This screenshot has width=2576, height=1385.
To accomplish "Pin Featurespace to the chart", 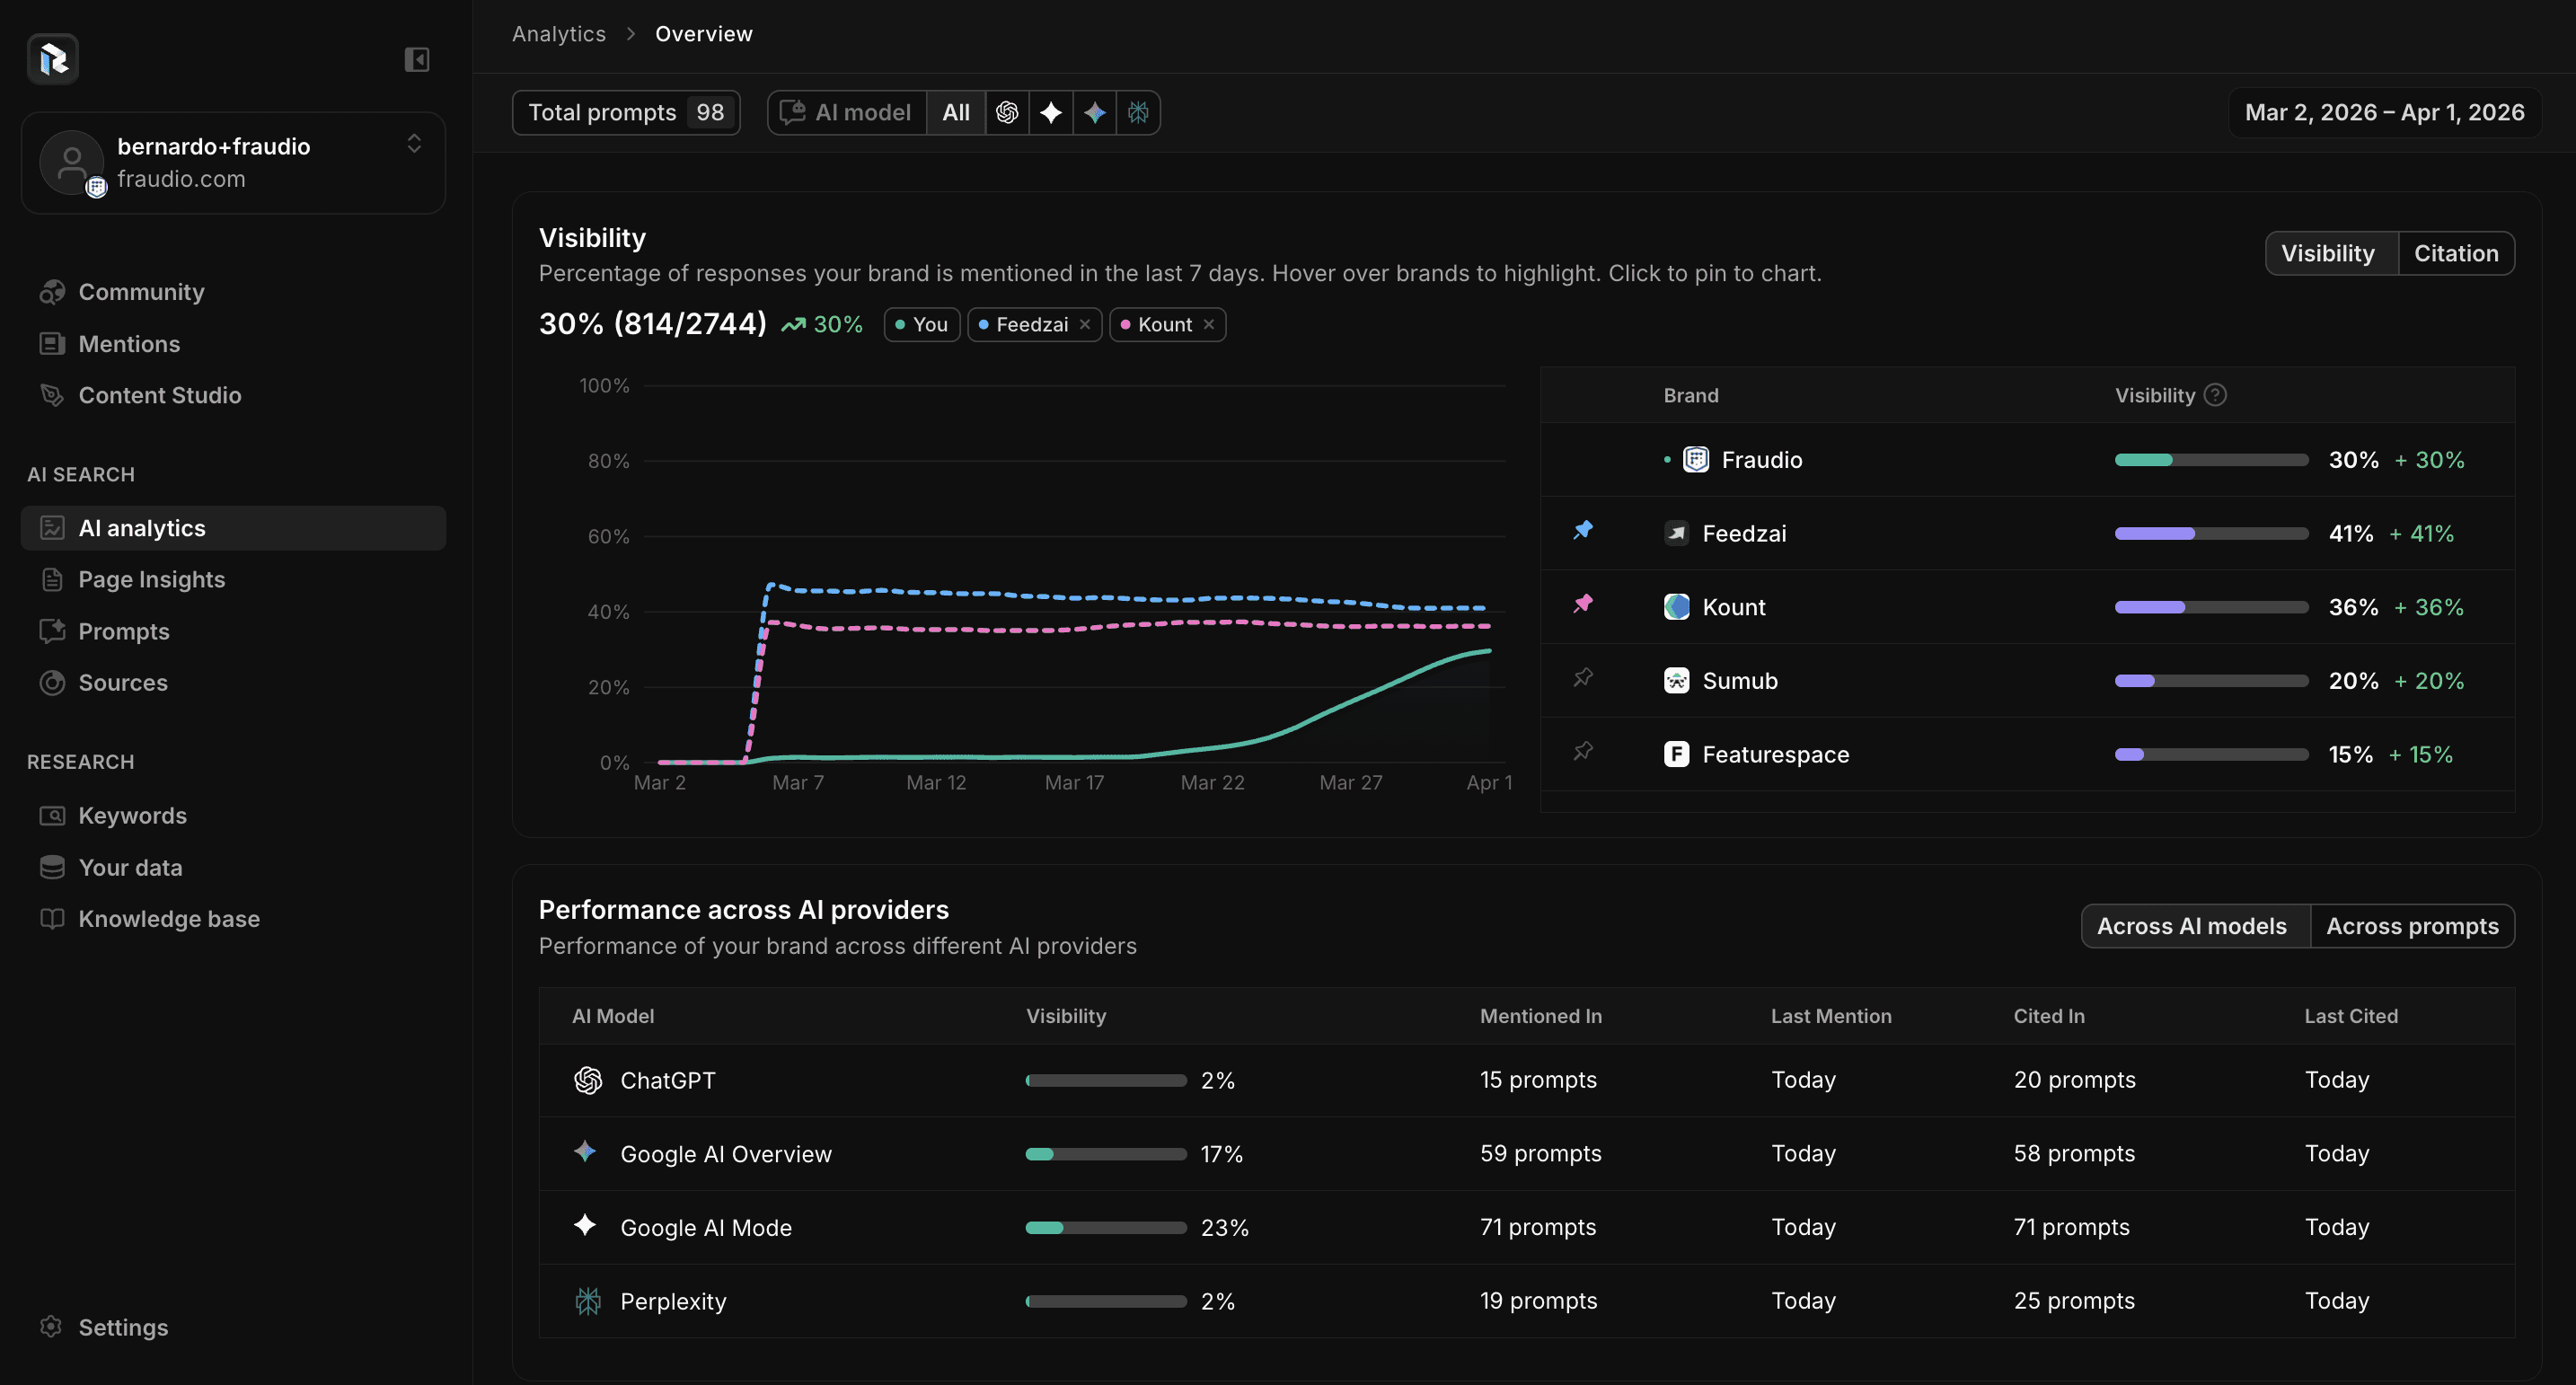I will (x=1582, y=751).
